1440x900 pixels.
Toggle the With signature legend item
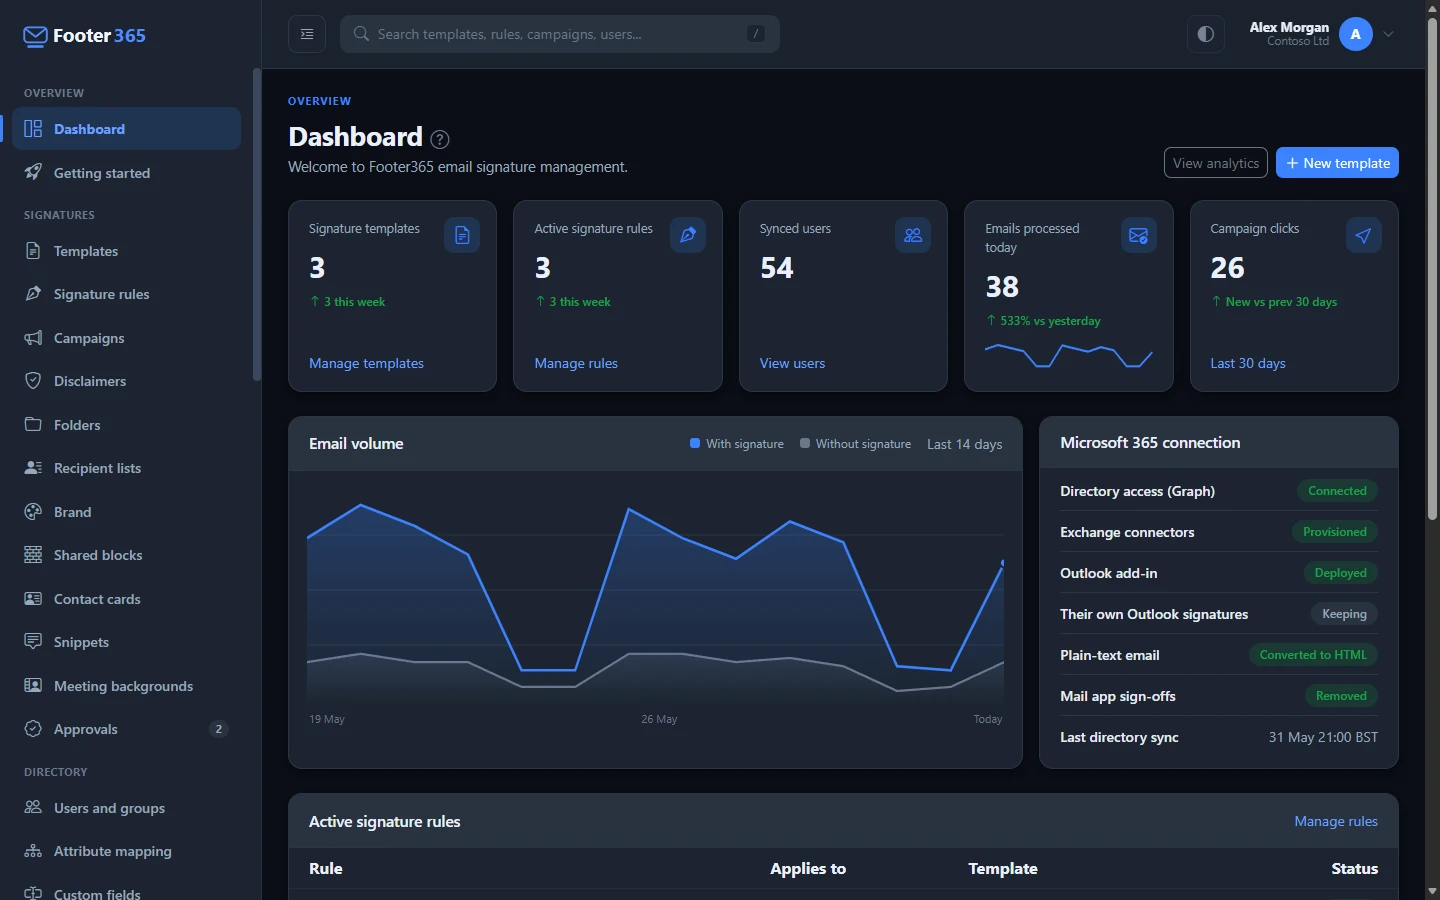[x=737, y=444]
